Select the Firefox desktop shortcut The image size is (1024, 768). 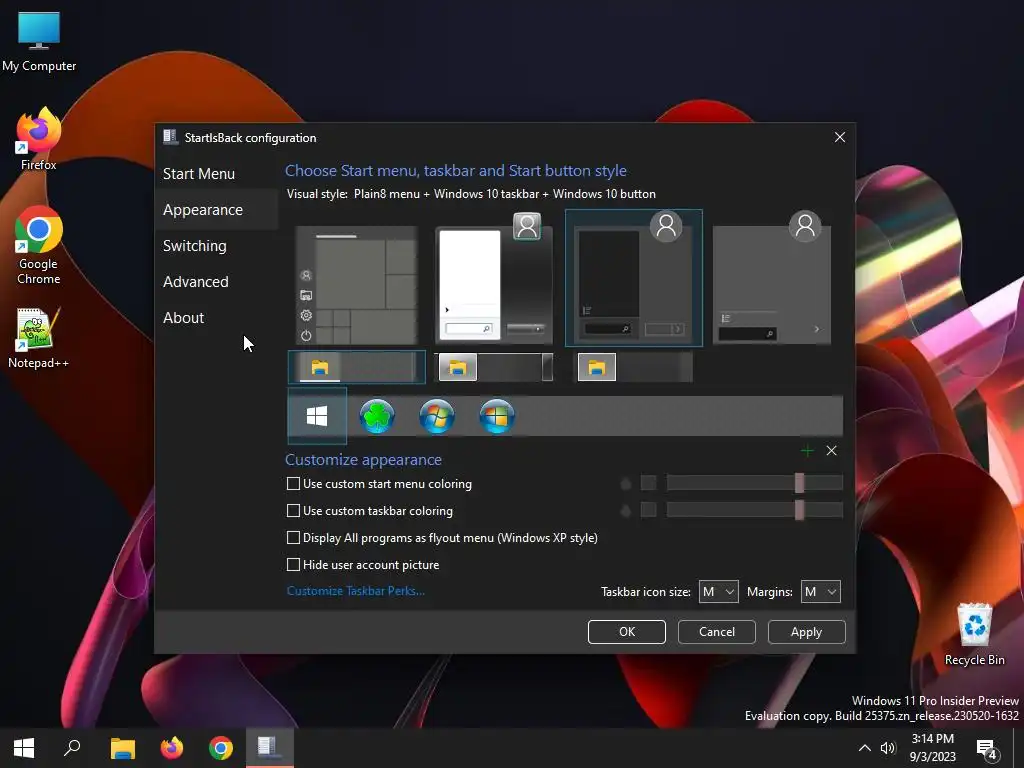(39, 138)
